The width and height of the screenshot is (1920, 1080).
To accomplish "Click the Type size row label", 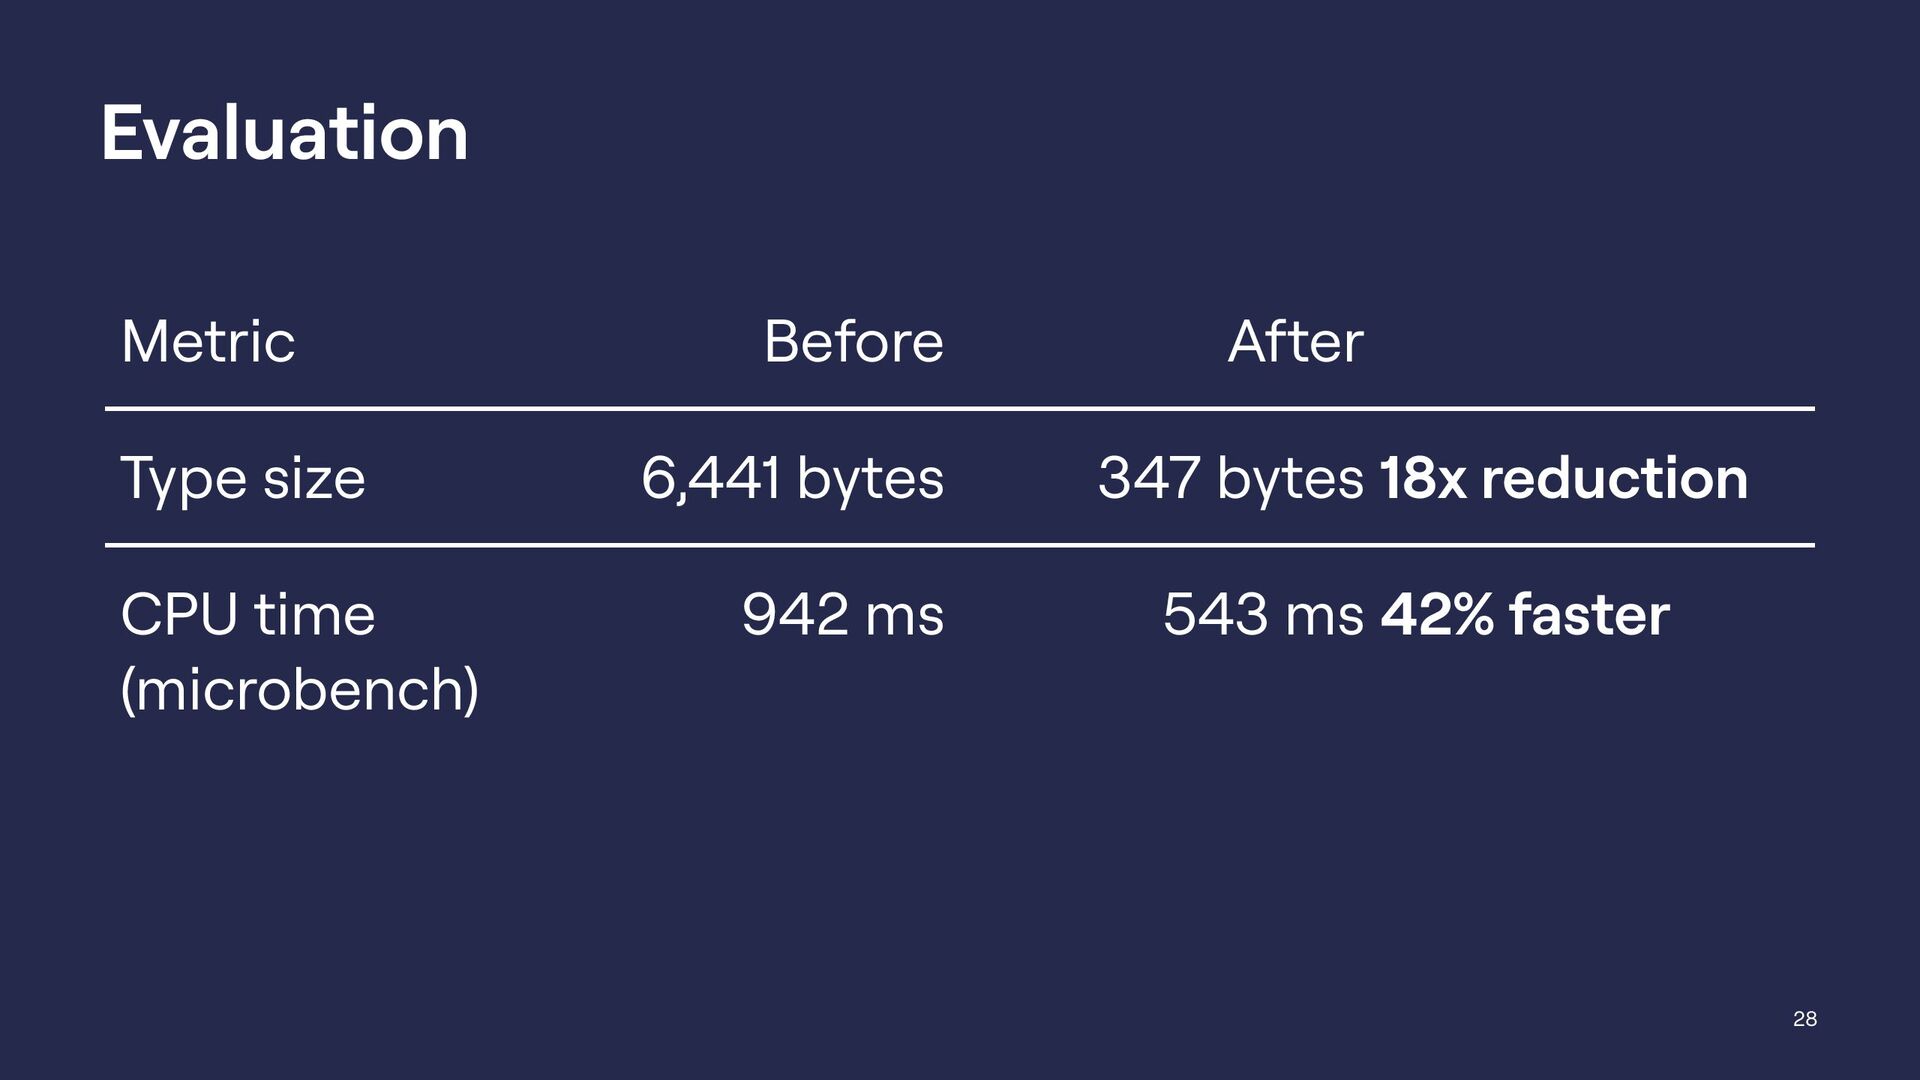I will (x=243, y=479).
